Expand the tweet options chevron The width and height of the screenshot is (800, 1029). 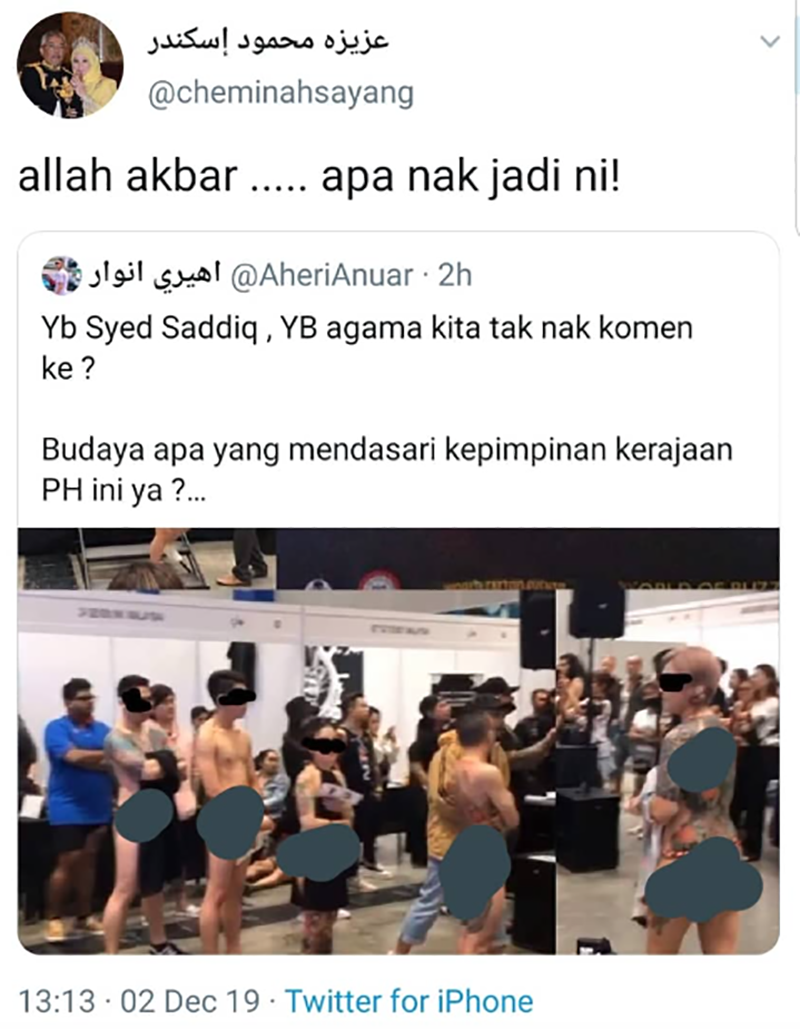[770, 42]
